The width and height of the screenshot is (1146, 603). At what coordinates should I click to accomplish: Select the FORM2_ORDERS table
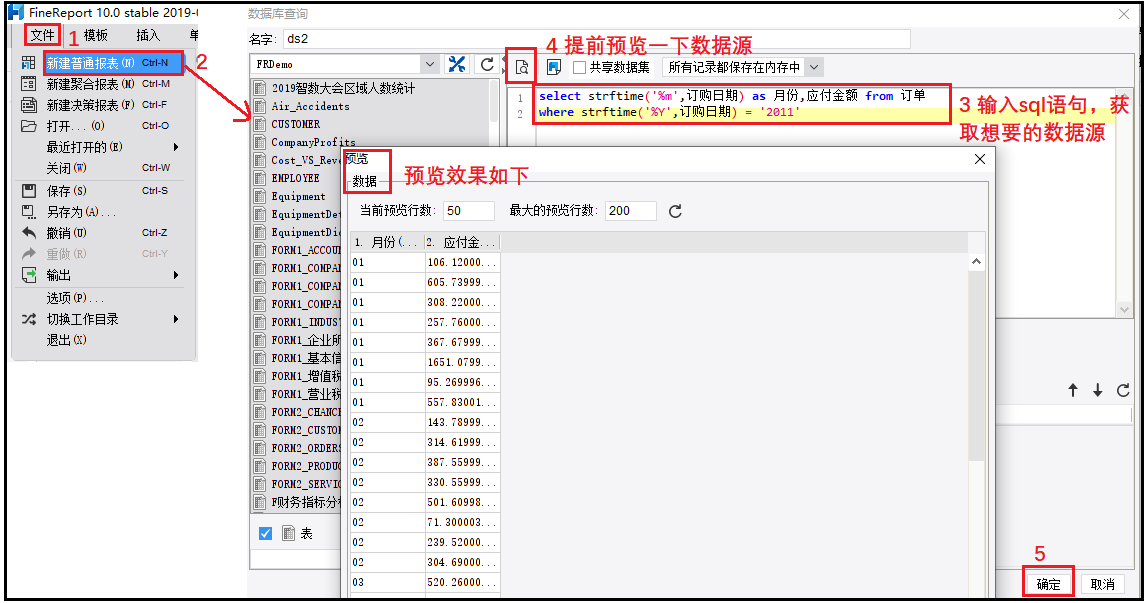306,448
